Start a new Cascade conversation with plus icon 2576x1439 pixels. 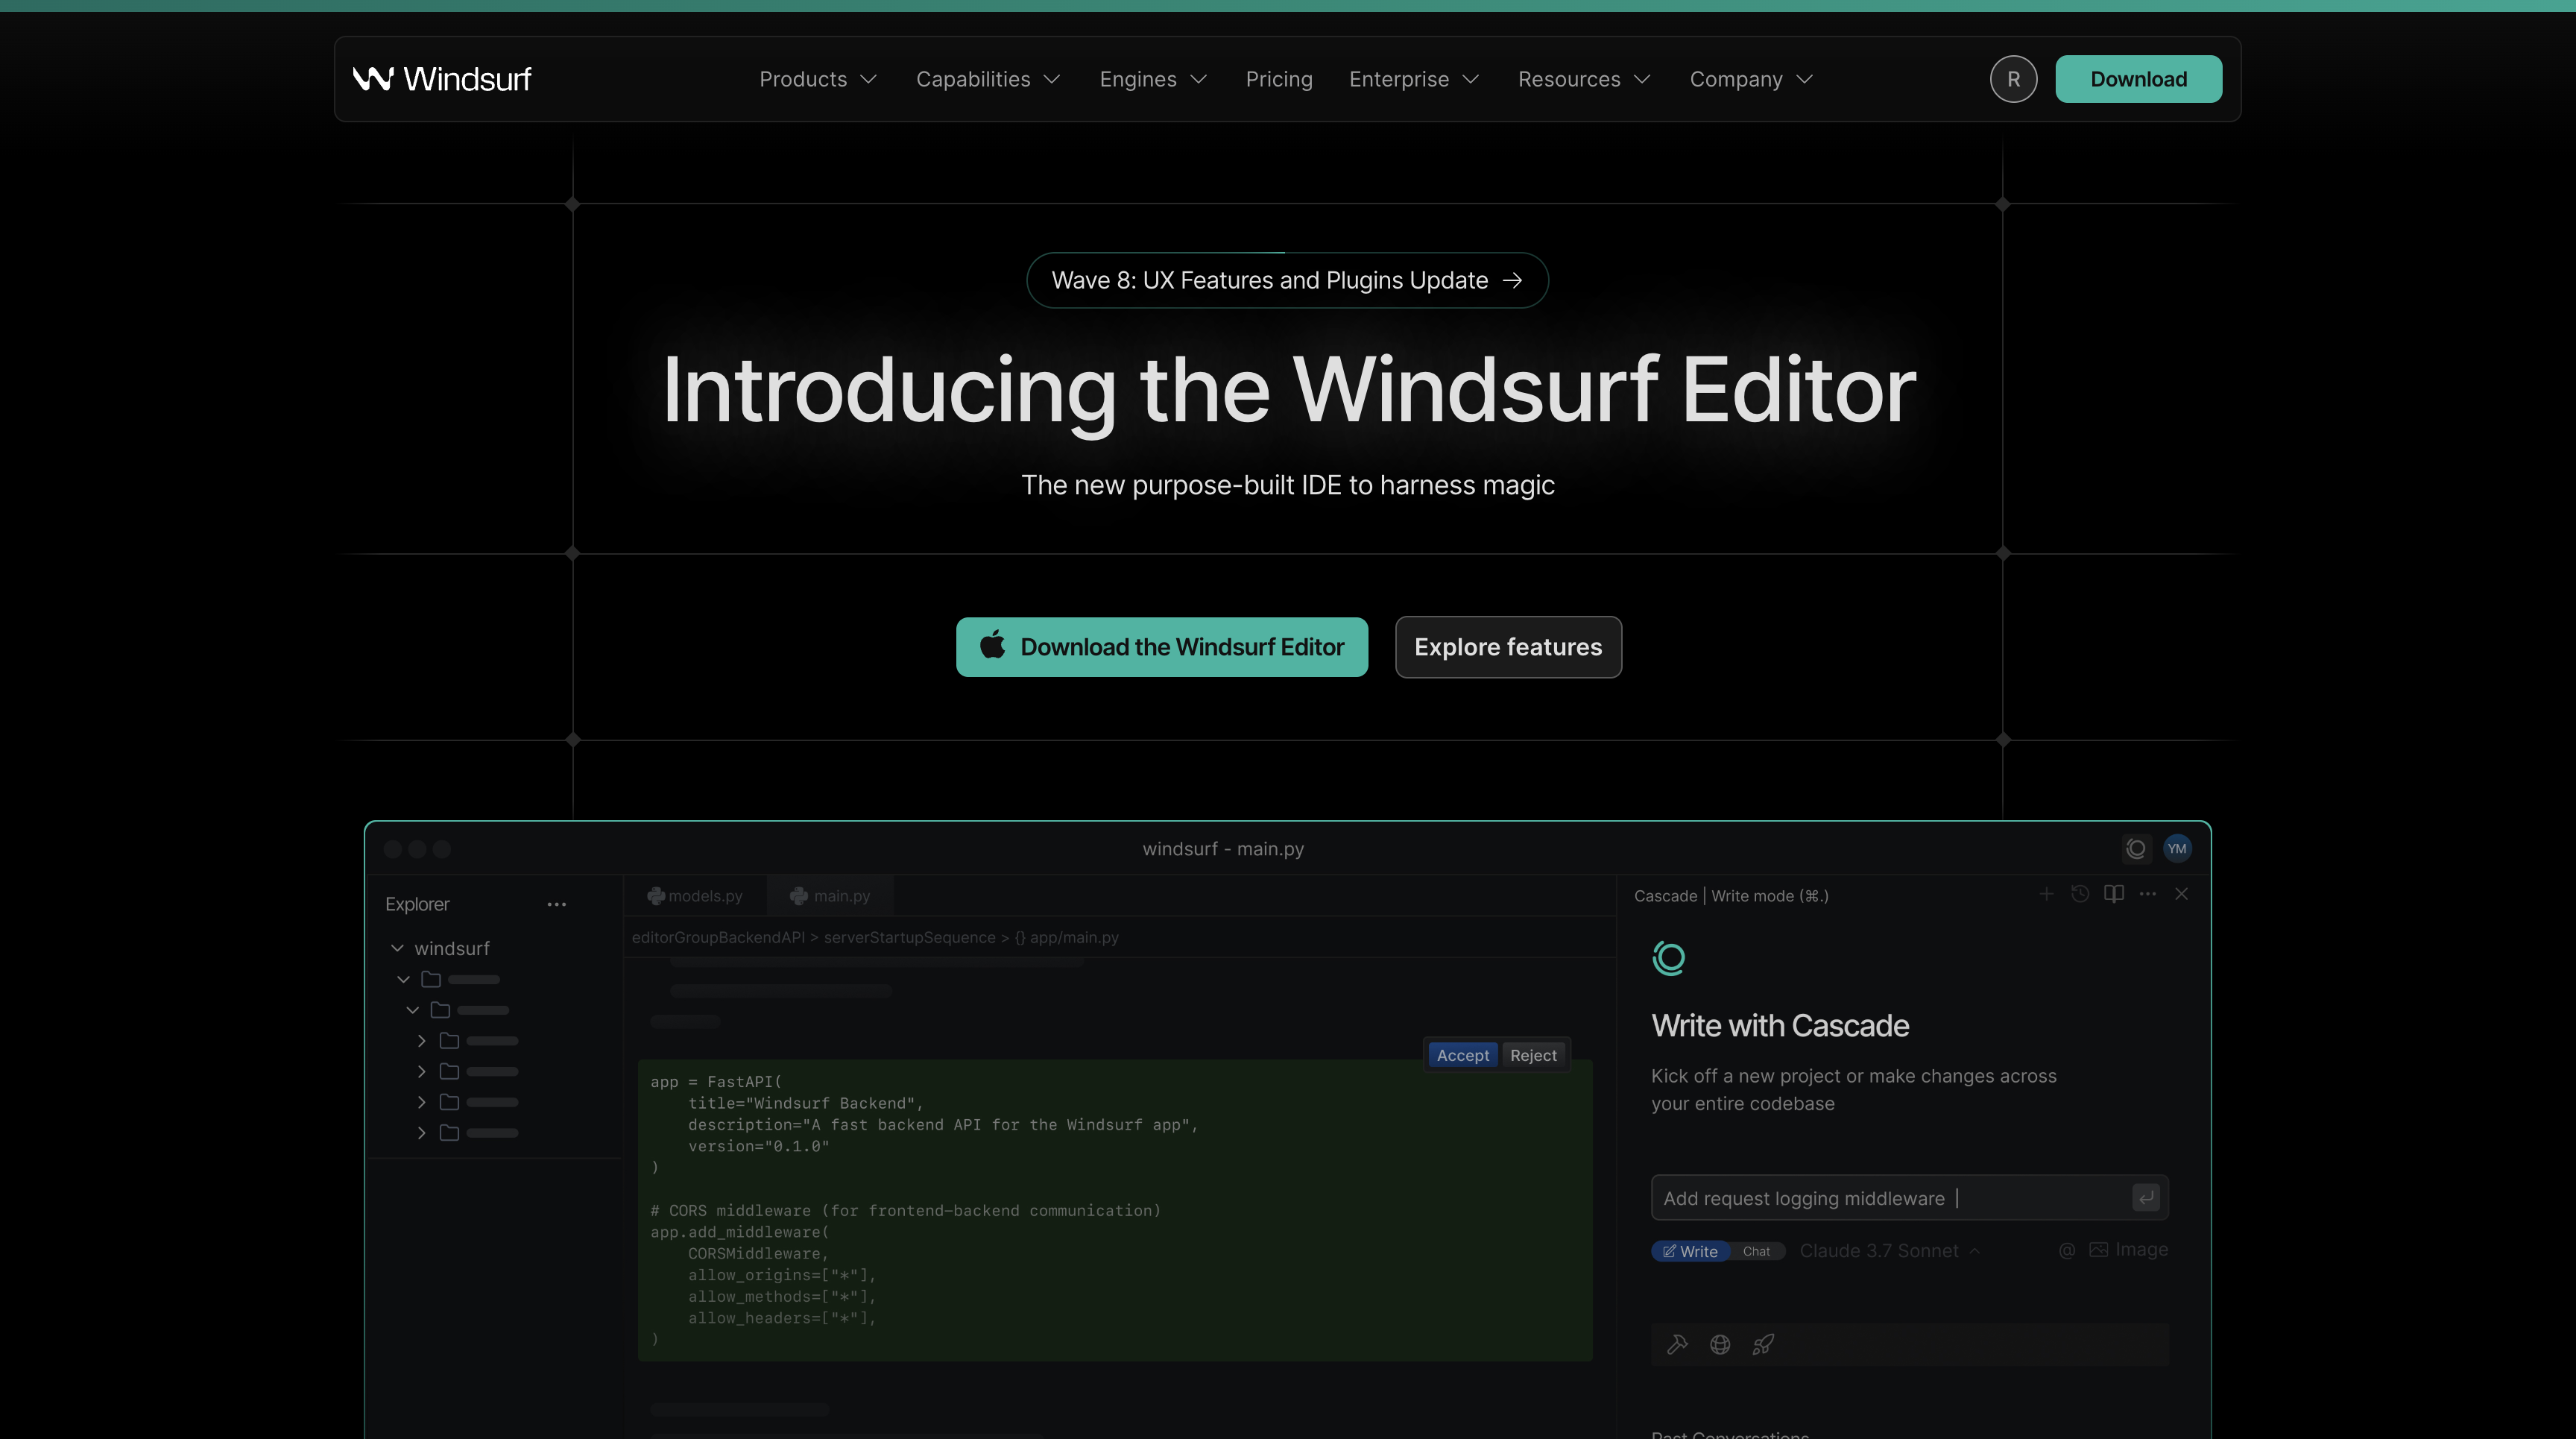coord(2047,894)
